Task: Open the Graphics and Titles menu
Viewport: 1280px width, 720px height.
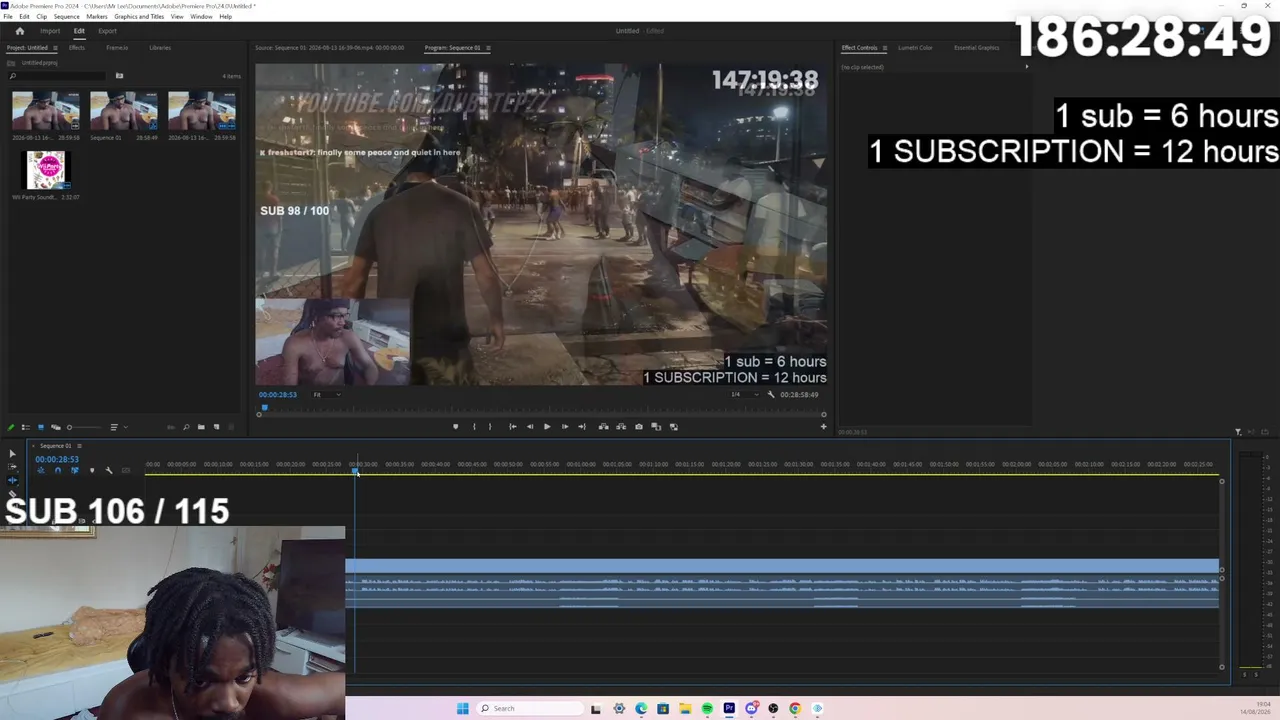Action: click(x=139, y=17)
